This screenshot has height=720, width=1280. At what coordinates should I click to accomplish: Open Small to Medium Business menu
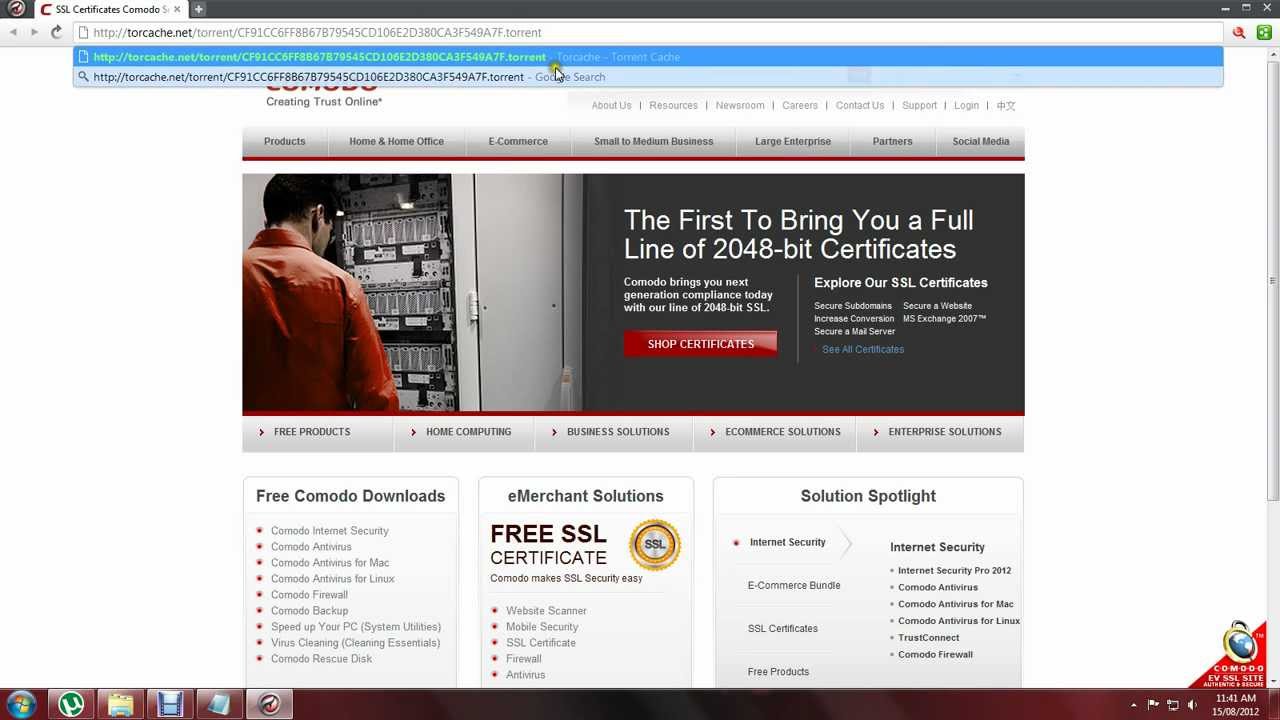[x=653, y=141]
